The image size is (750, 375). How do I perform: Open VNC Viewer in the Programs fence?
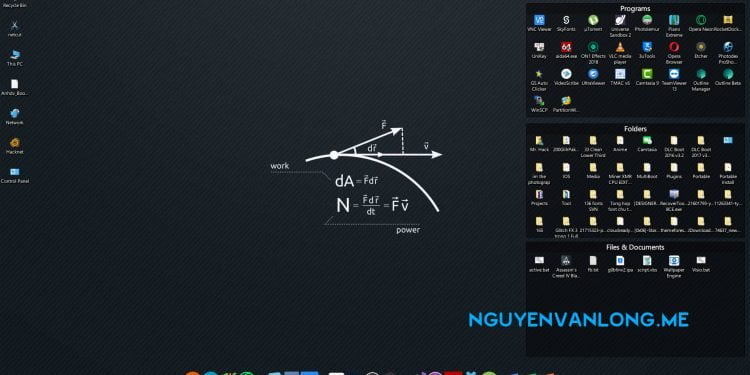click(539, 23)
